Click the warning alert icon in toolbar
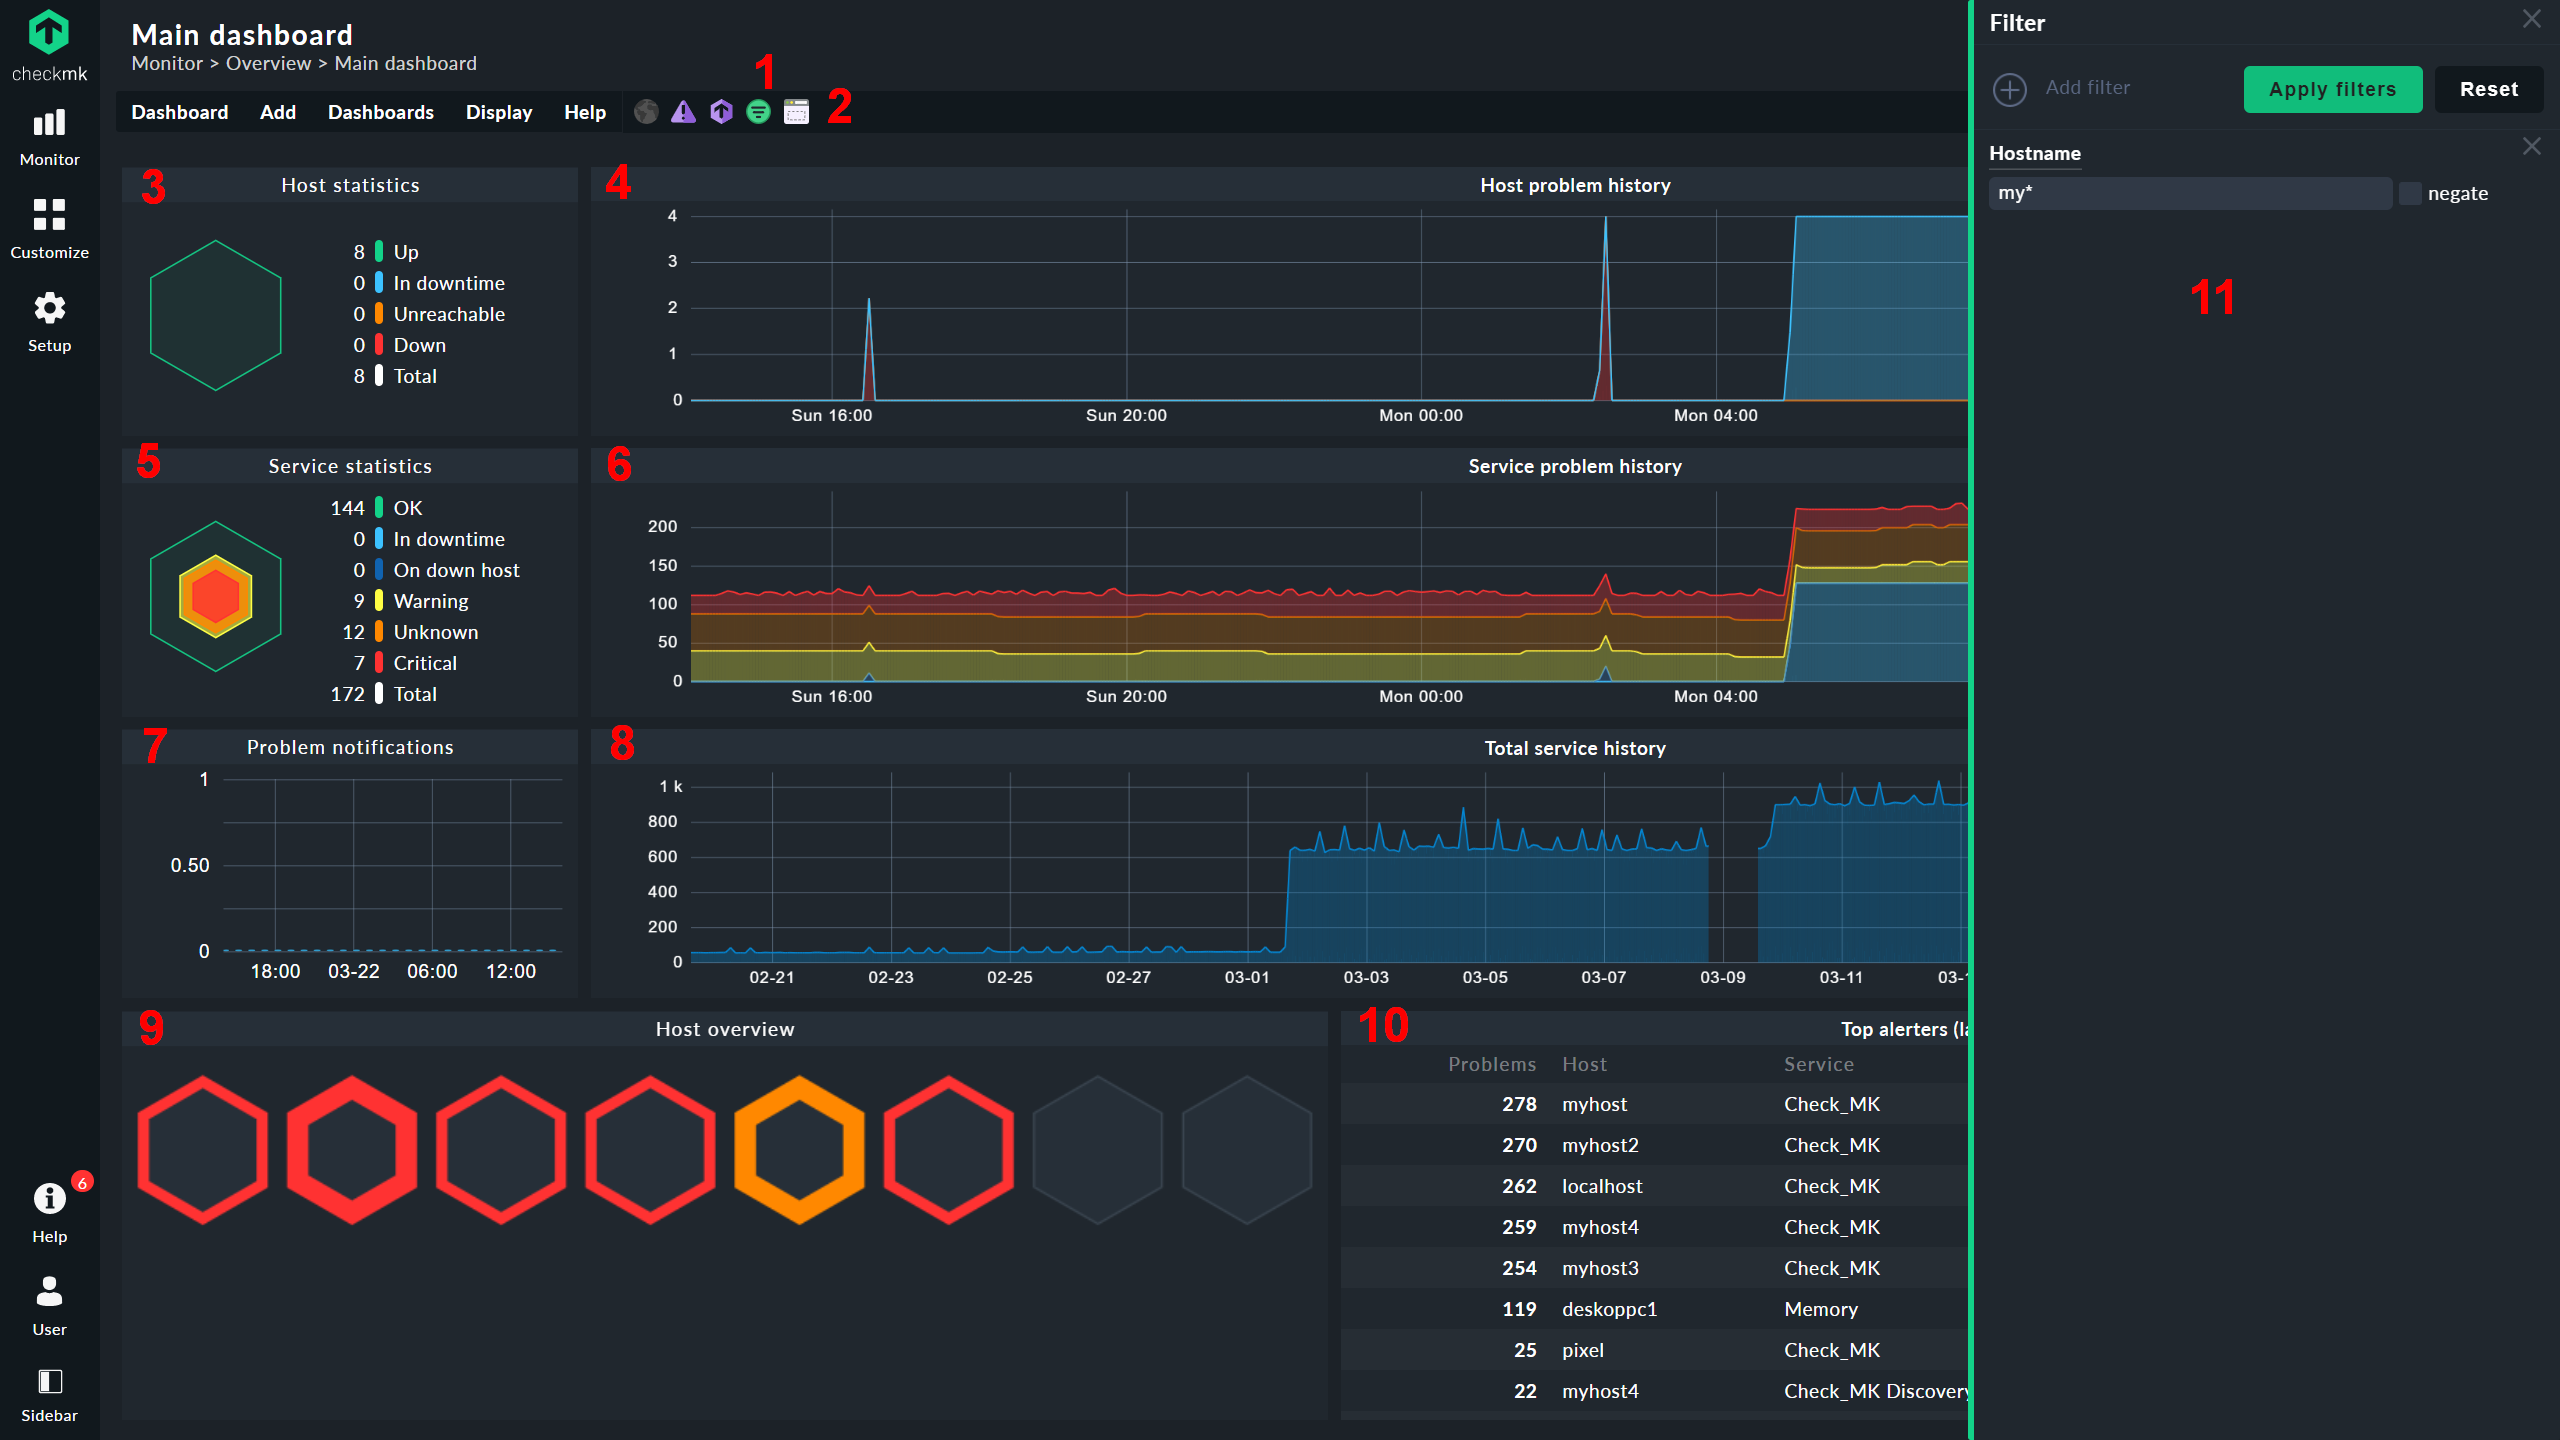2560x1440 pixels. click(x=682, y=113)
